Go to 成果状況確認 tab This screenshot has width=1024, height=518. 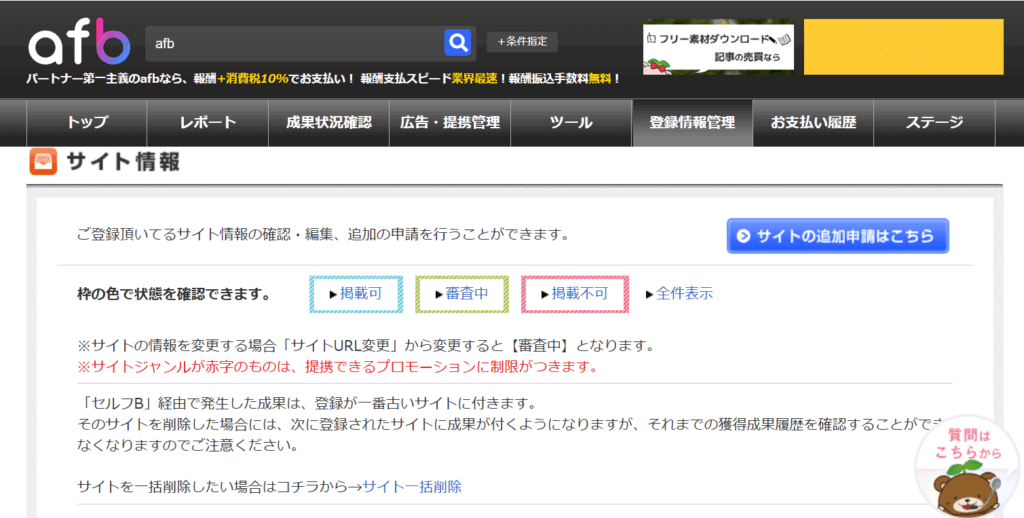point(328,123)
